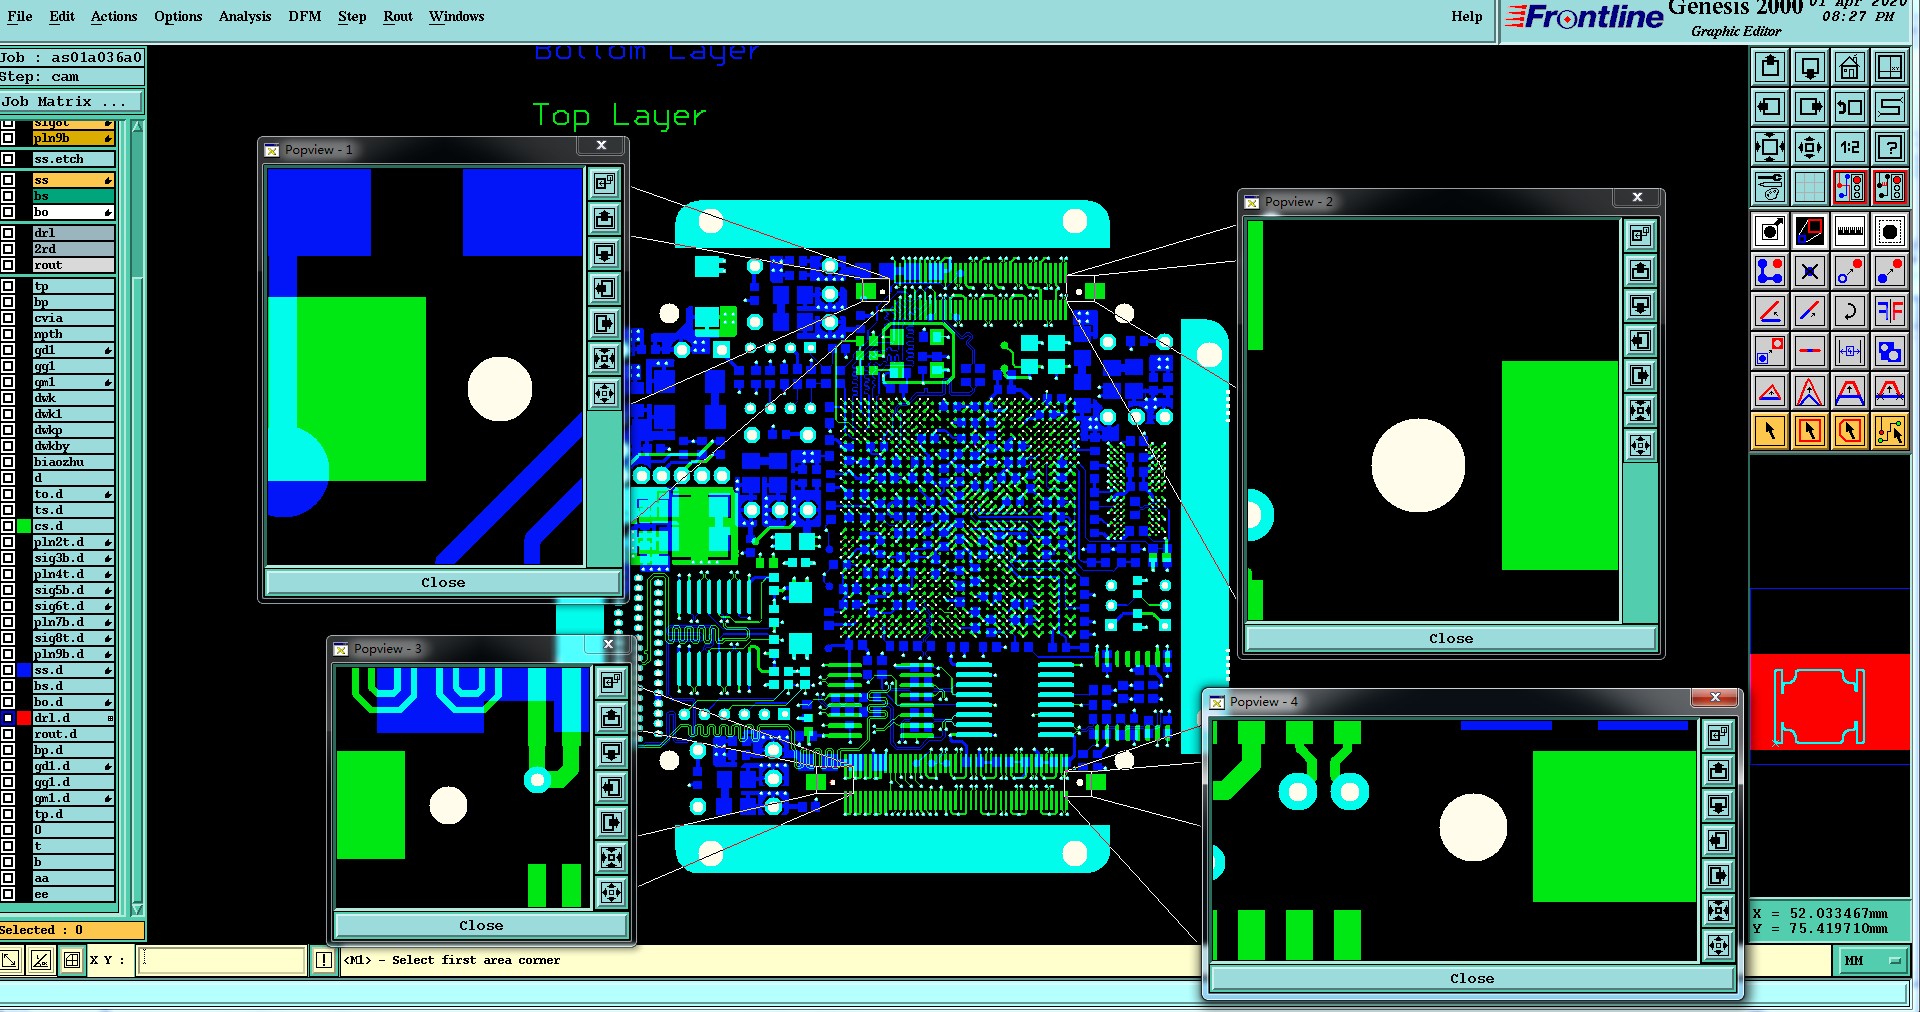Open the Job Matrix ... button
1920x1012 pixels.
pos(71,101)
